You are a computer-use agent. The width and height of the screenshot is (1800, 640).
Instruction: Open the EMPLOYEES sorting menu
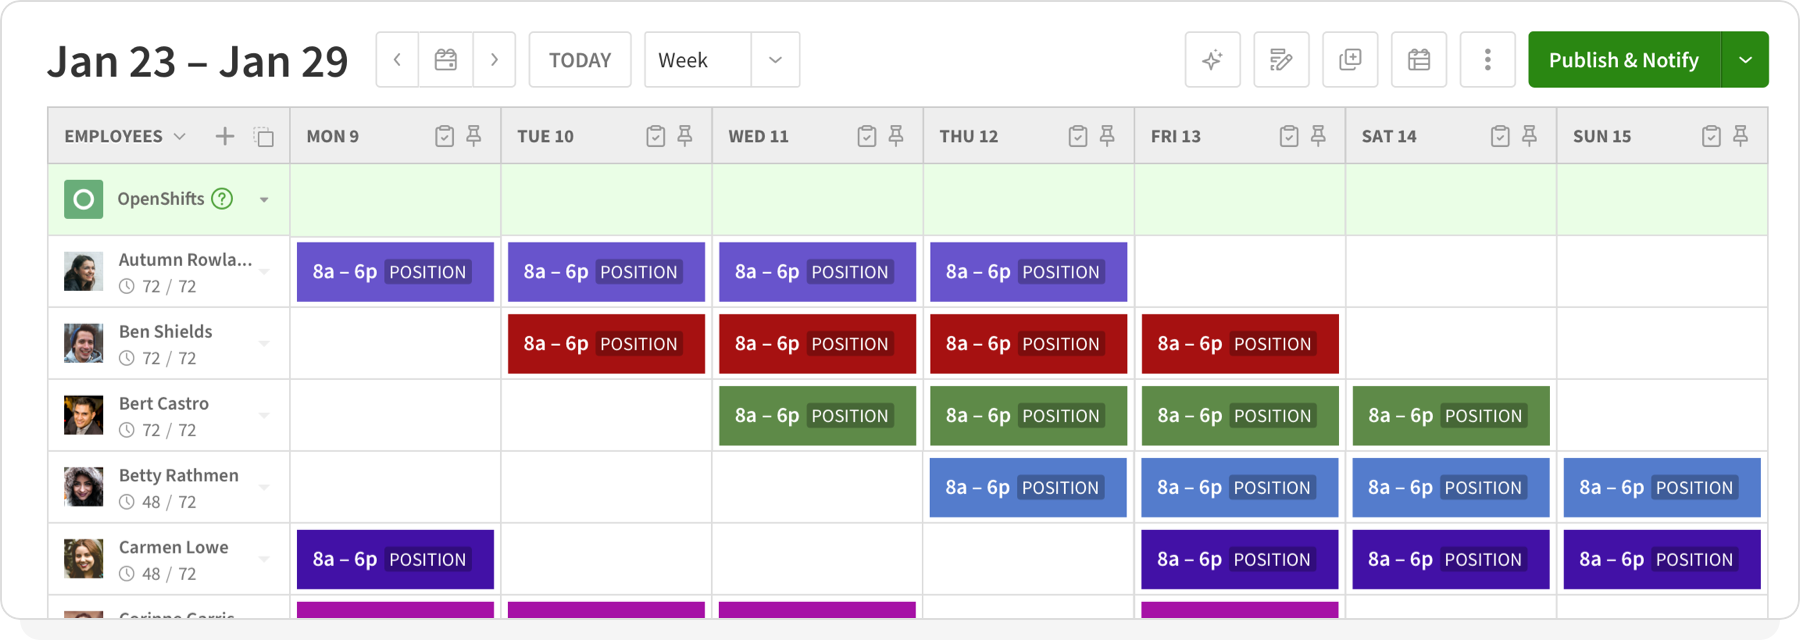coord(180,136)
